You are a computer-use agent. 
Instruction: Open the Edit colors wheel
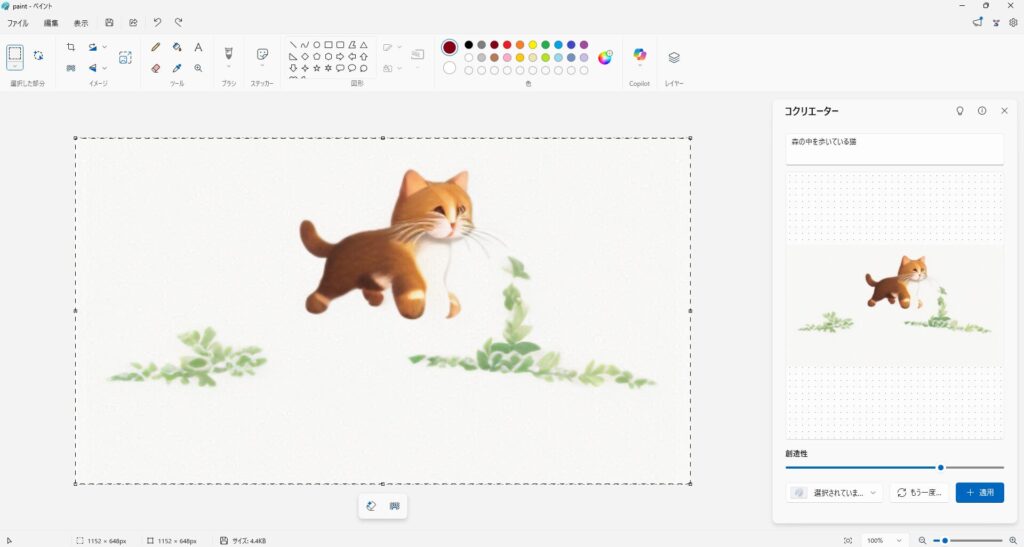pos(605,58)
